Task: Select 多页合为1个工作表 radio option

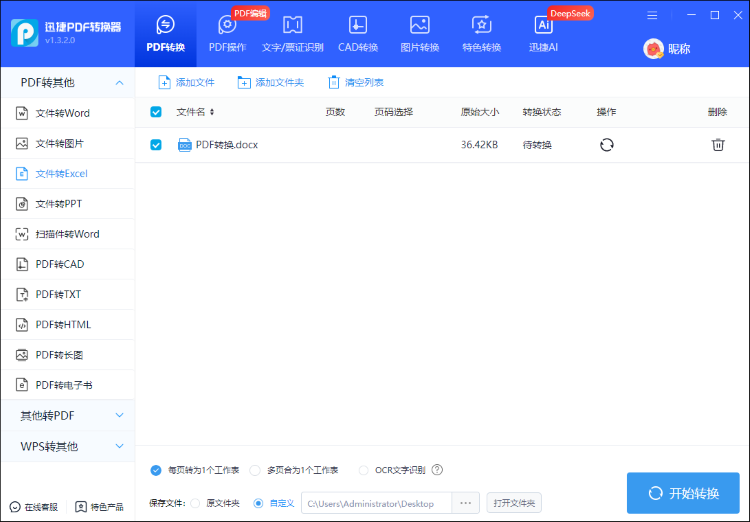Action: (256, 470)
